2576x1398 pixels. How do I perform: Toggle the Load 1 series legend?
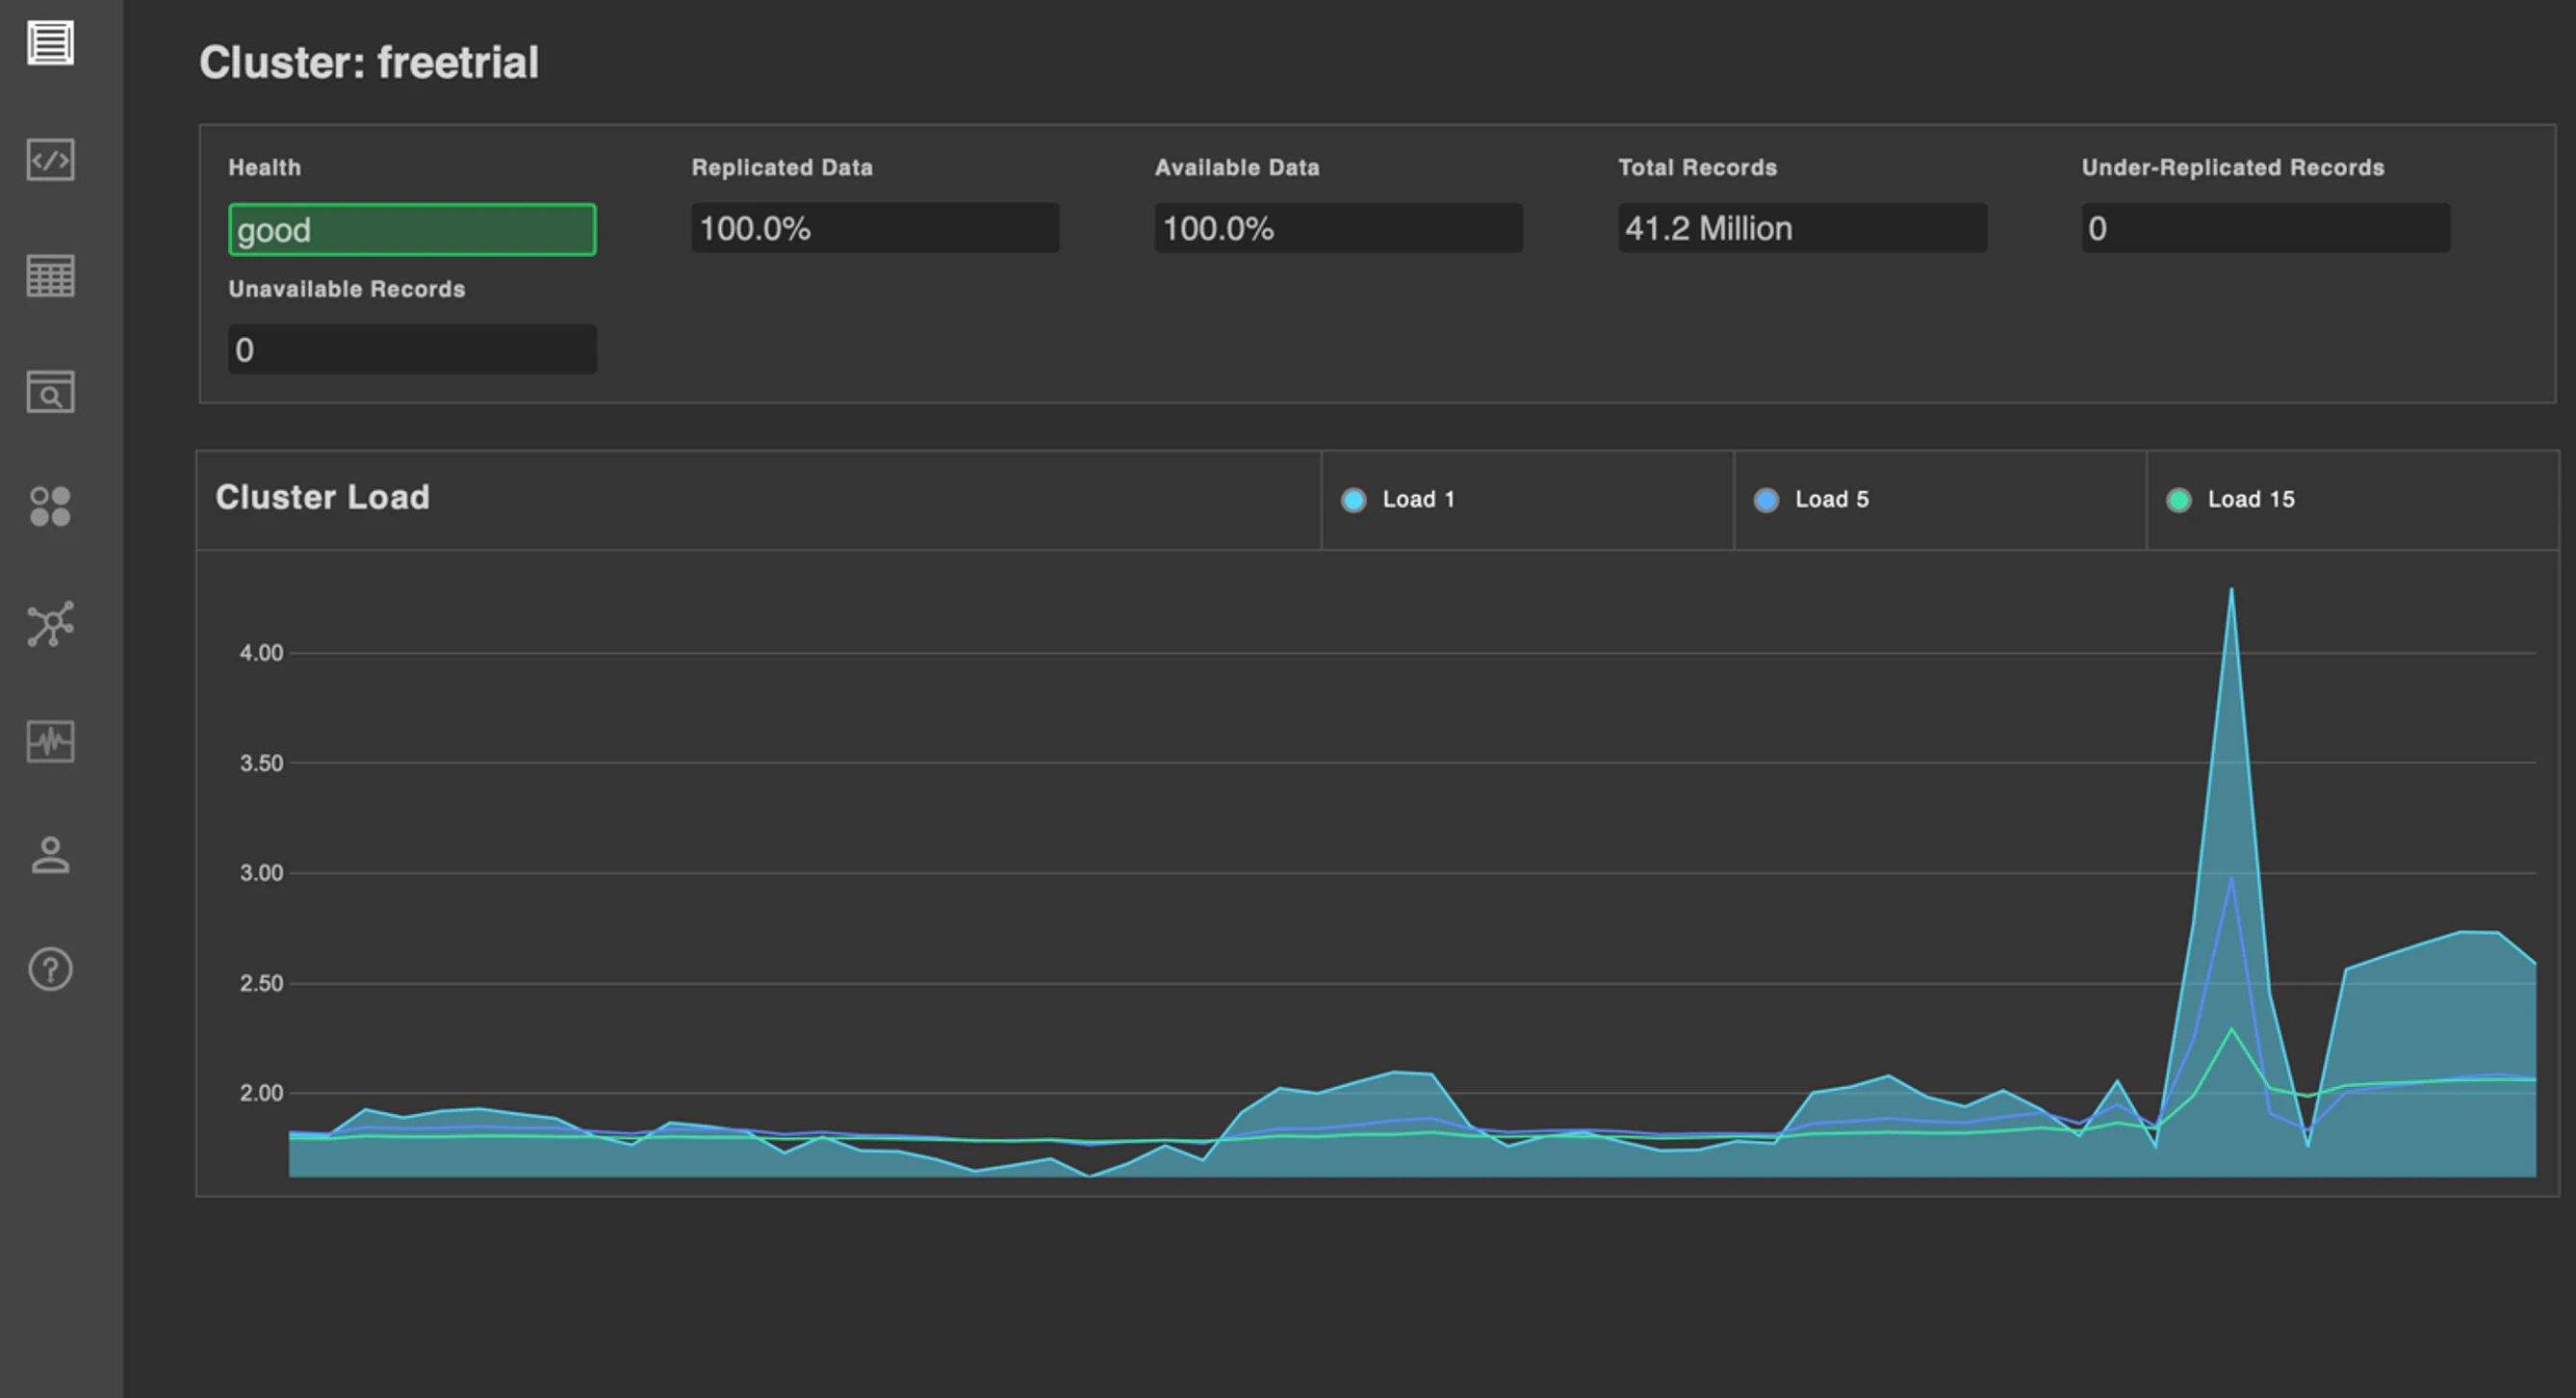(x=1400, y=499)
